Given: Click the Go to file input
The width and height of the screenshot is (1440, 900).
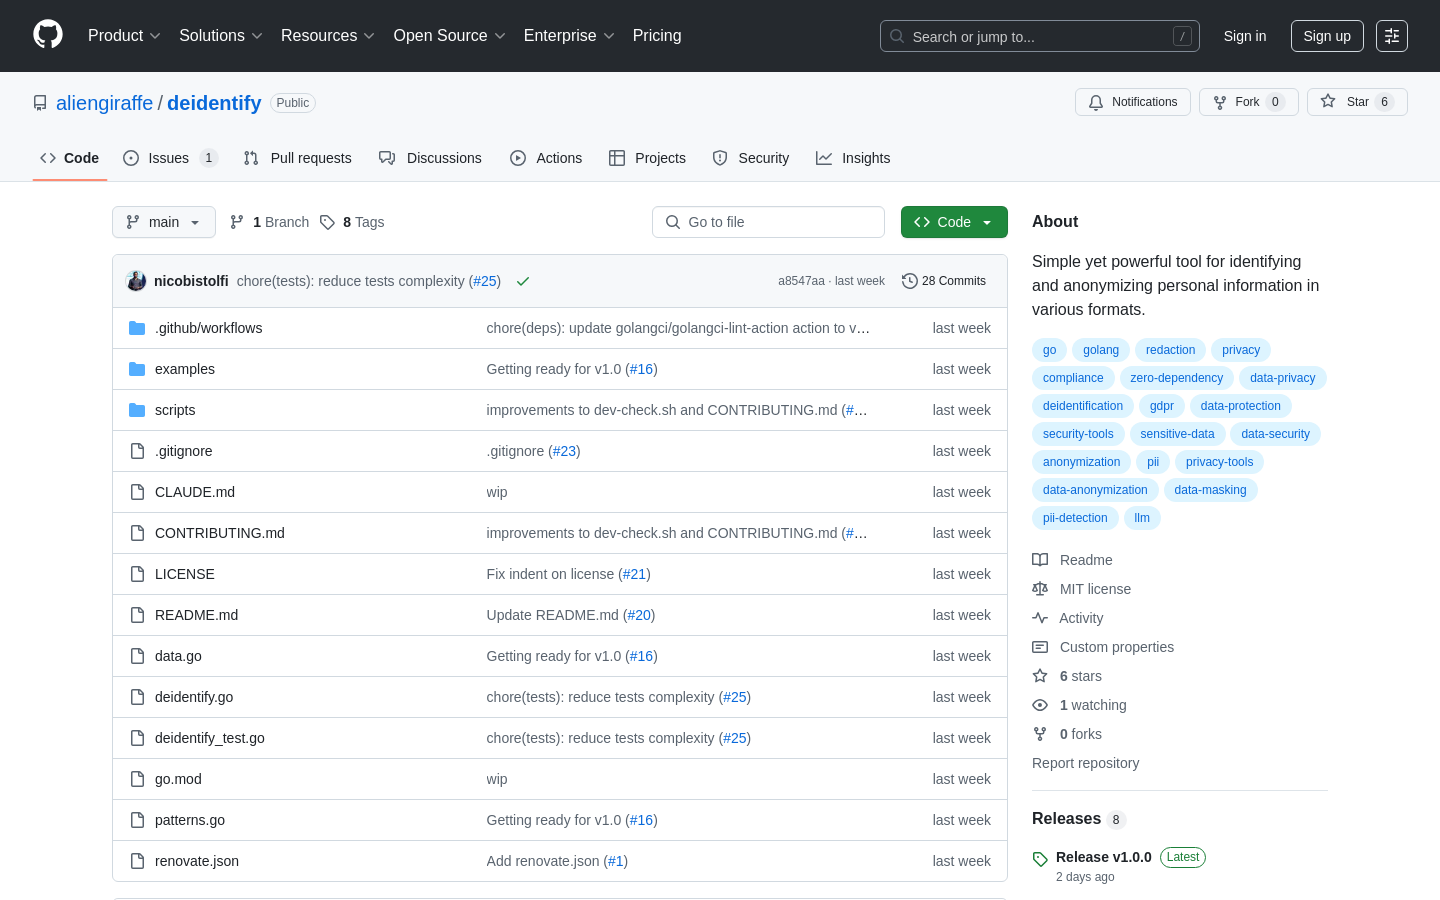Looking at the screenshot, I should tap(768, 222).
